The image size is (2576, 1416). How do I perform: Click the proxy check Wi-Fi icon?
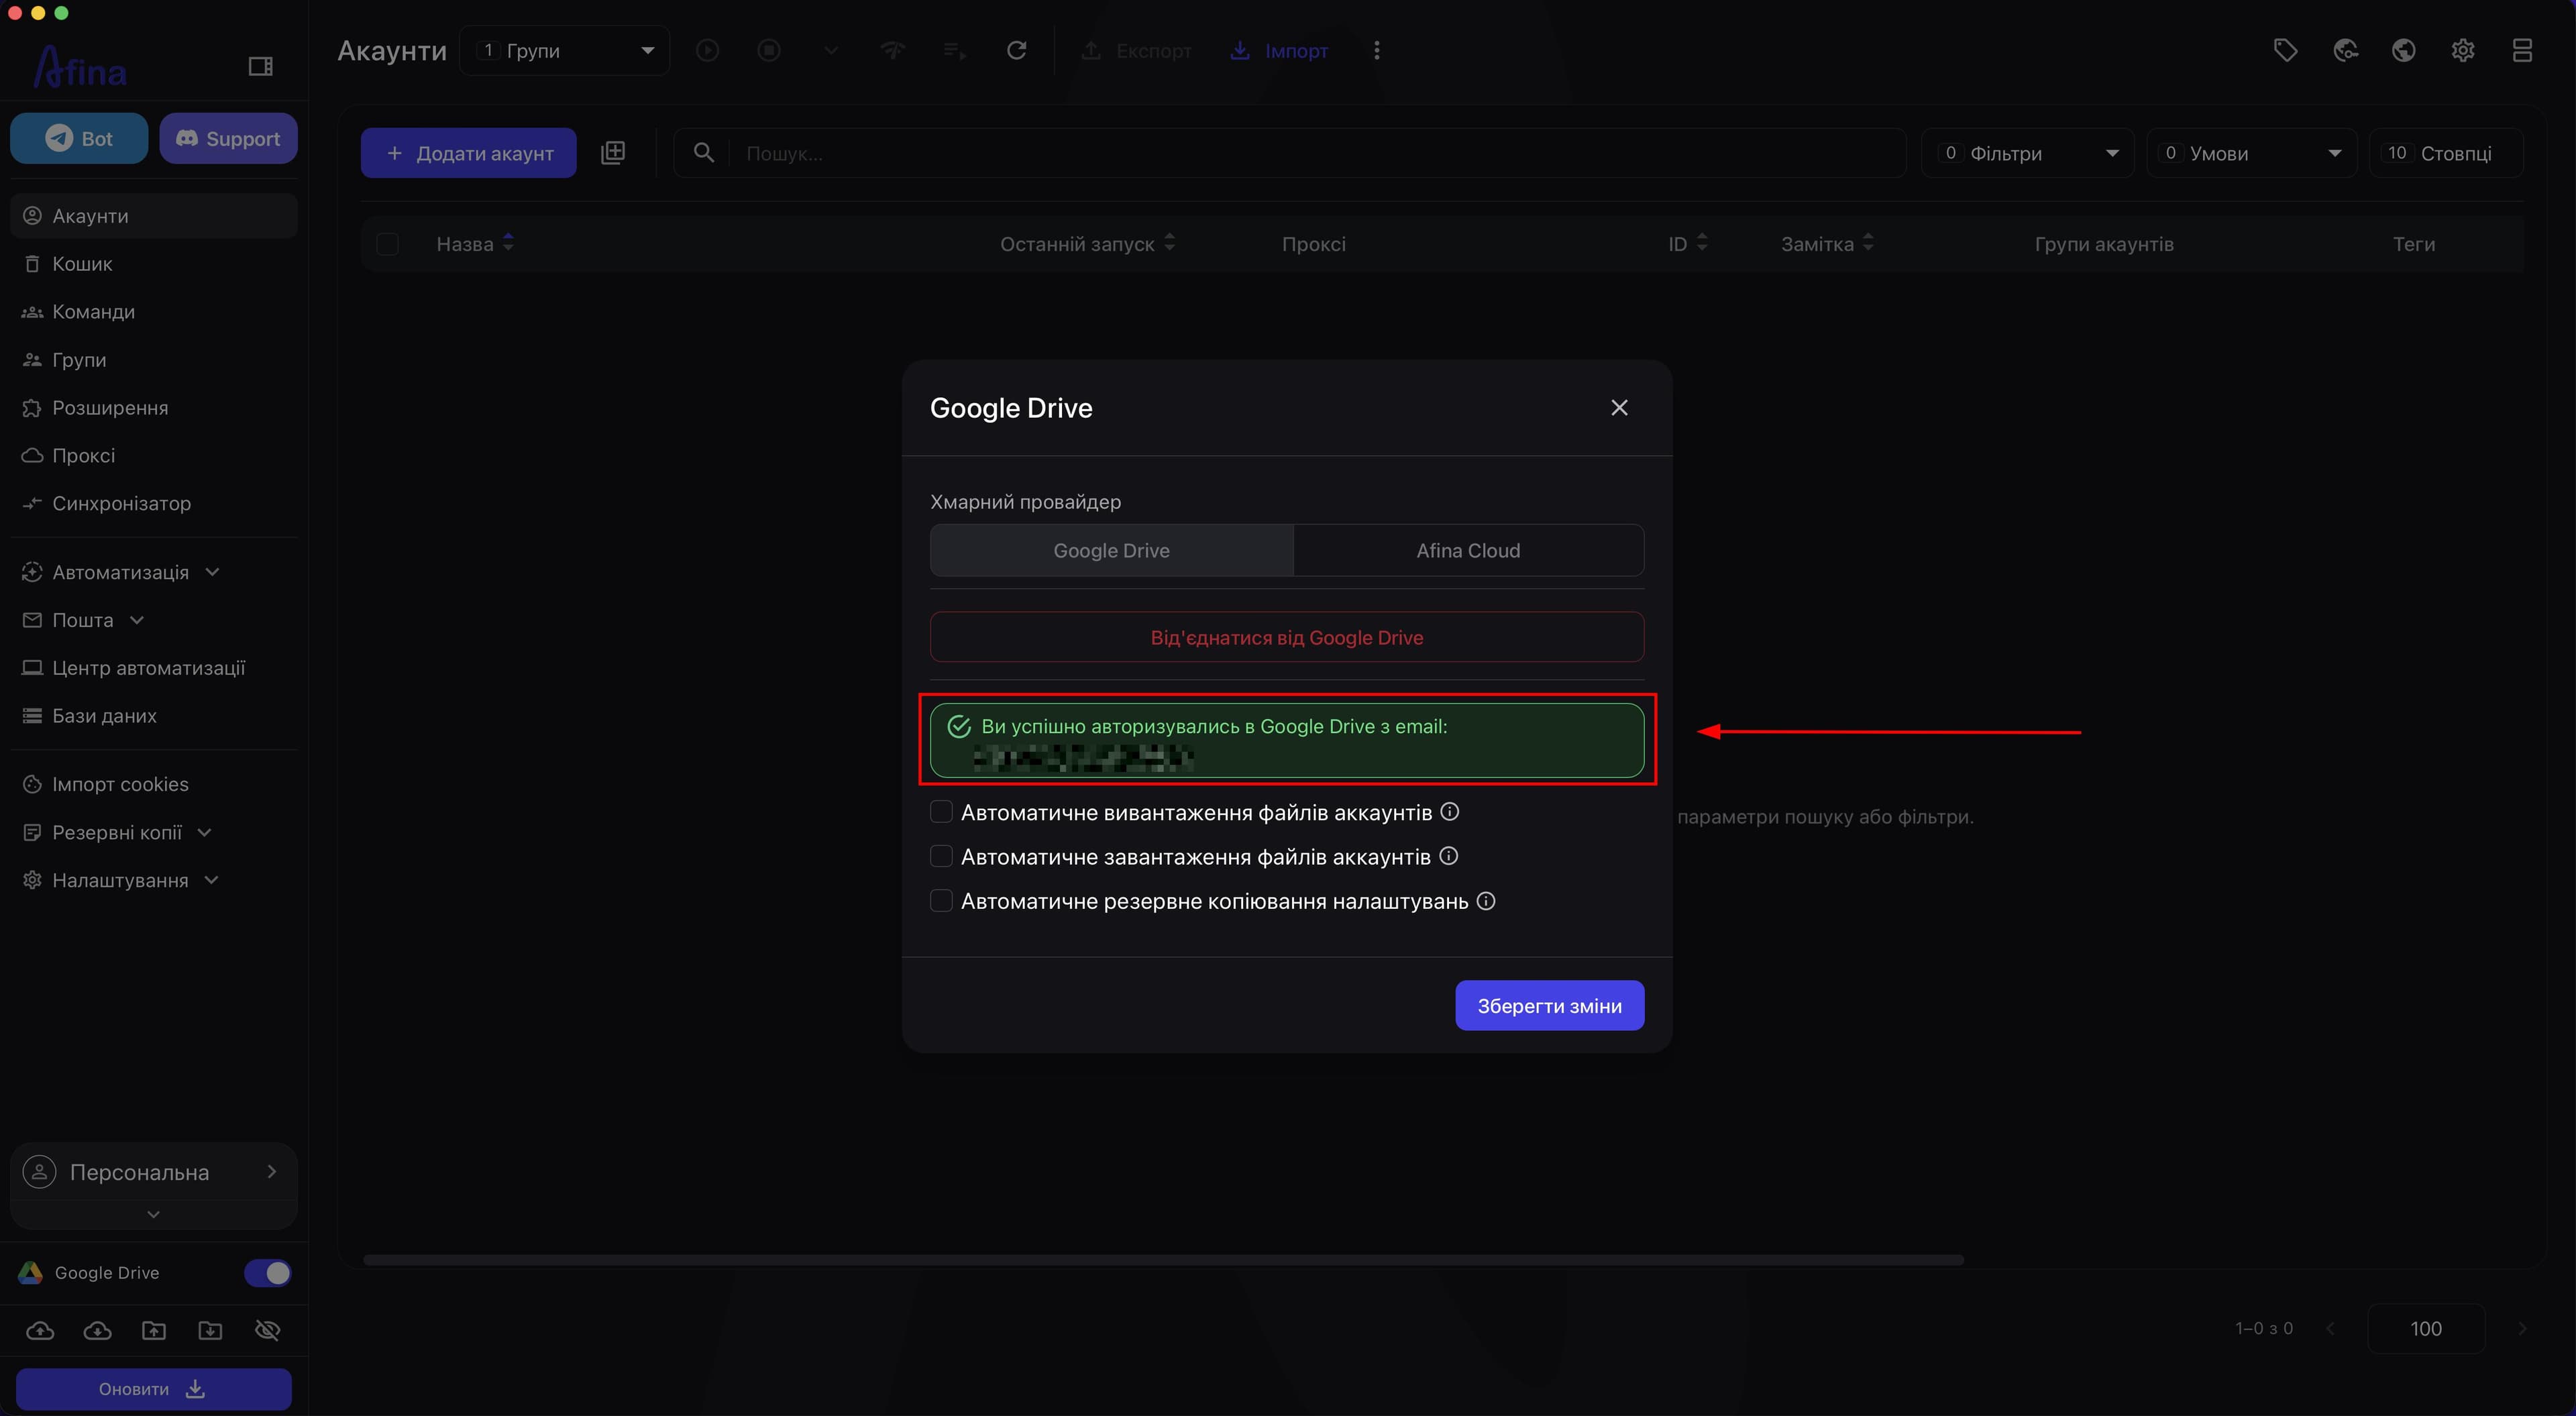(892, 50)
